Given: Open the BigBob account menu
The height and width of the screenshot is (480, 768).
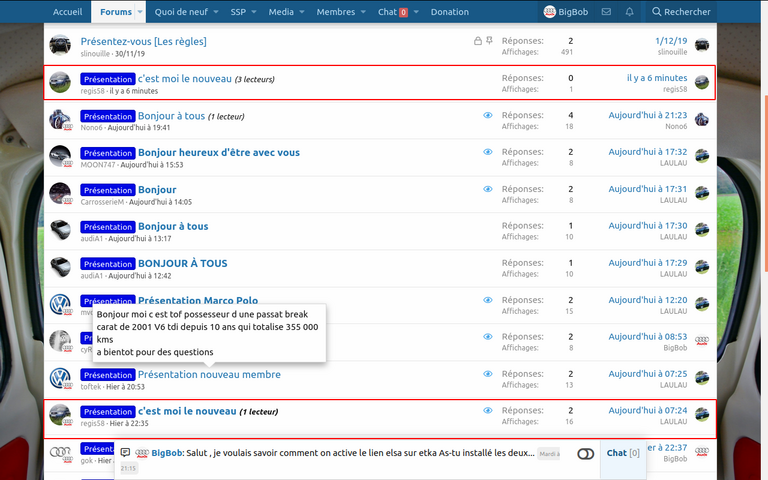Looking at the screenshot, I should coord(566,12).
